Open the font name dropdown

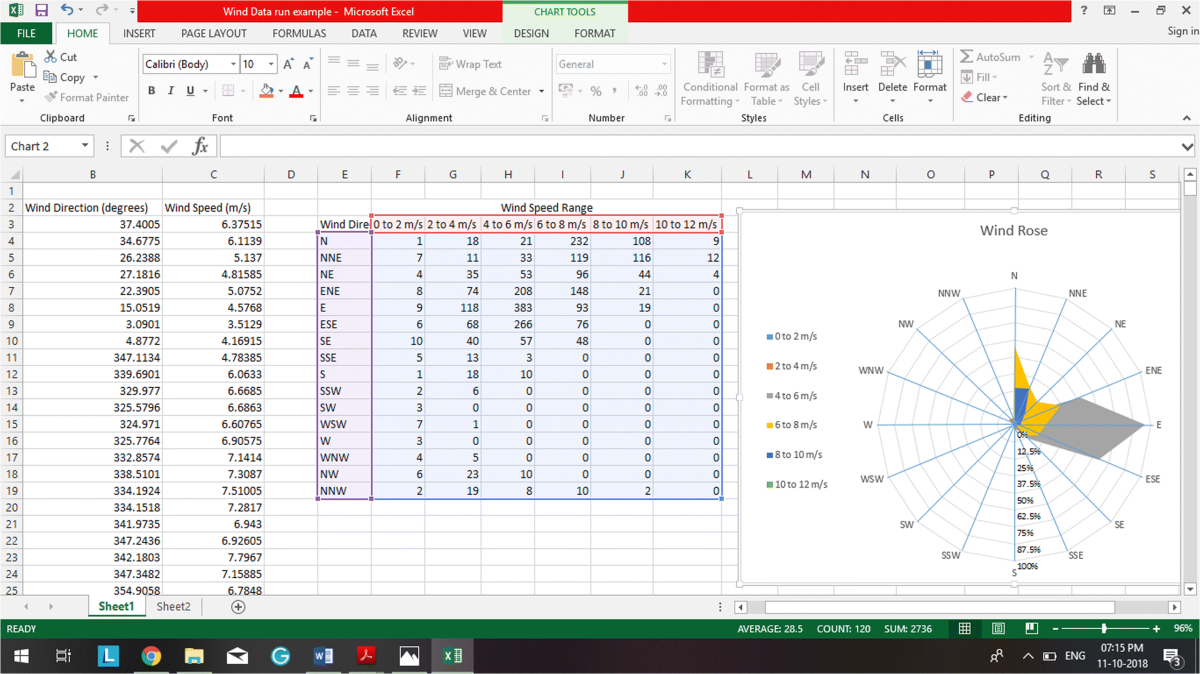[x=233, y=64]
